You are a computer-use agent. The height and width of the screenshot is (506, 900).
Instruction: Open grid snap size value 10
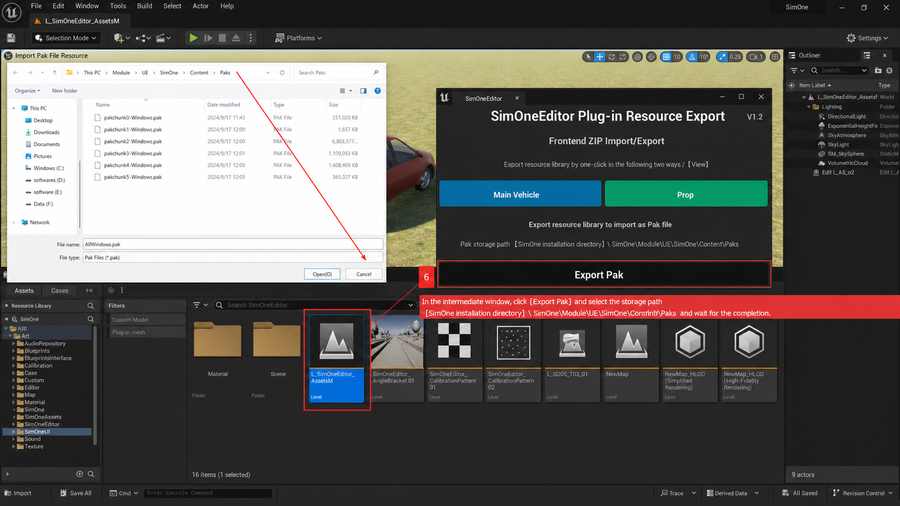pyautogui.click(x=677, y=56)
